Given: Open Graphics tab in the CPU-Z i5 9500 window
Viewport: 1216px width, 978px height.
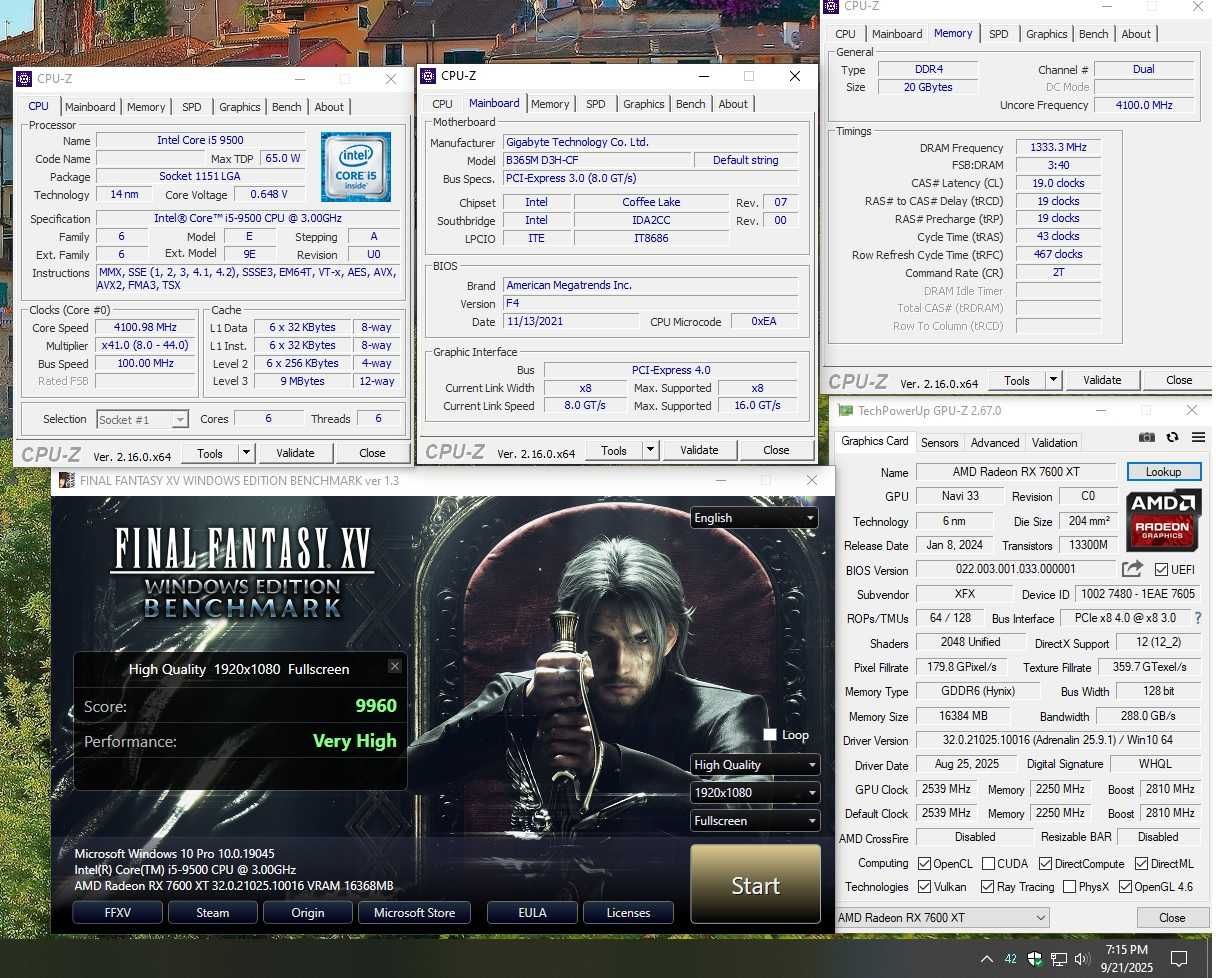Looking at the screenshot, I should pyautogui.click(x=240, y=107).
